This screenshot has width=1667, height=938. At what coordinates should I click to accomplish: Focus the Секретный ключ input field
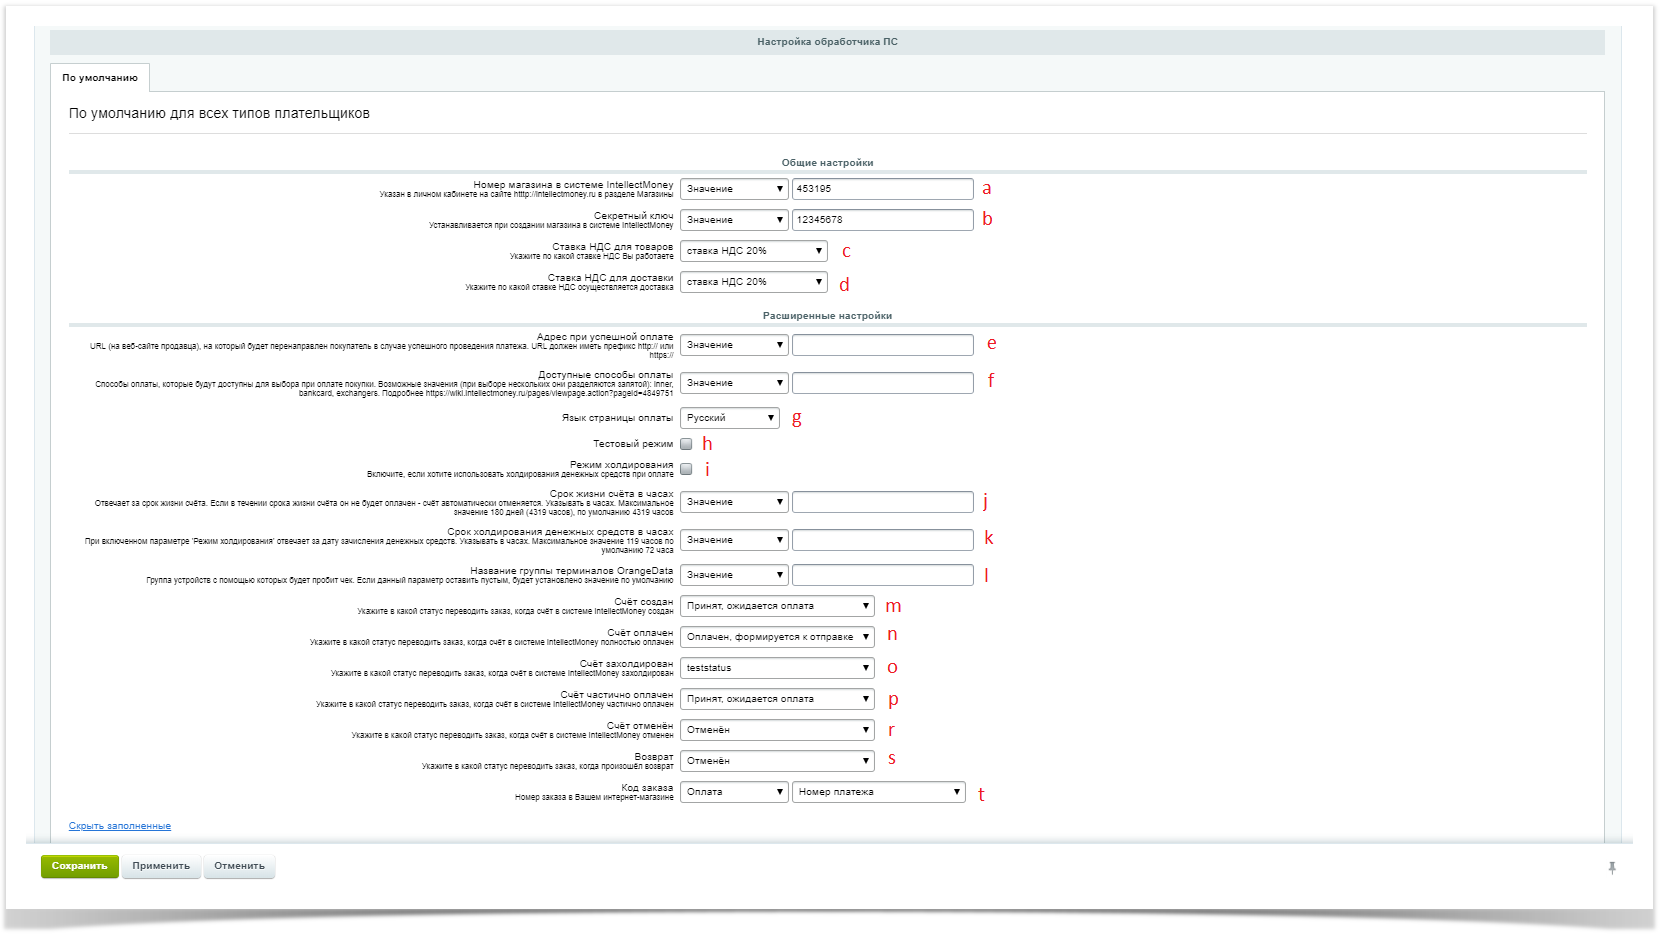click(x=882, y=220)
